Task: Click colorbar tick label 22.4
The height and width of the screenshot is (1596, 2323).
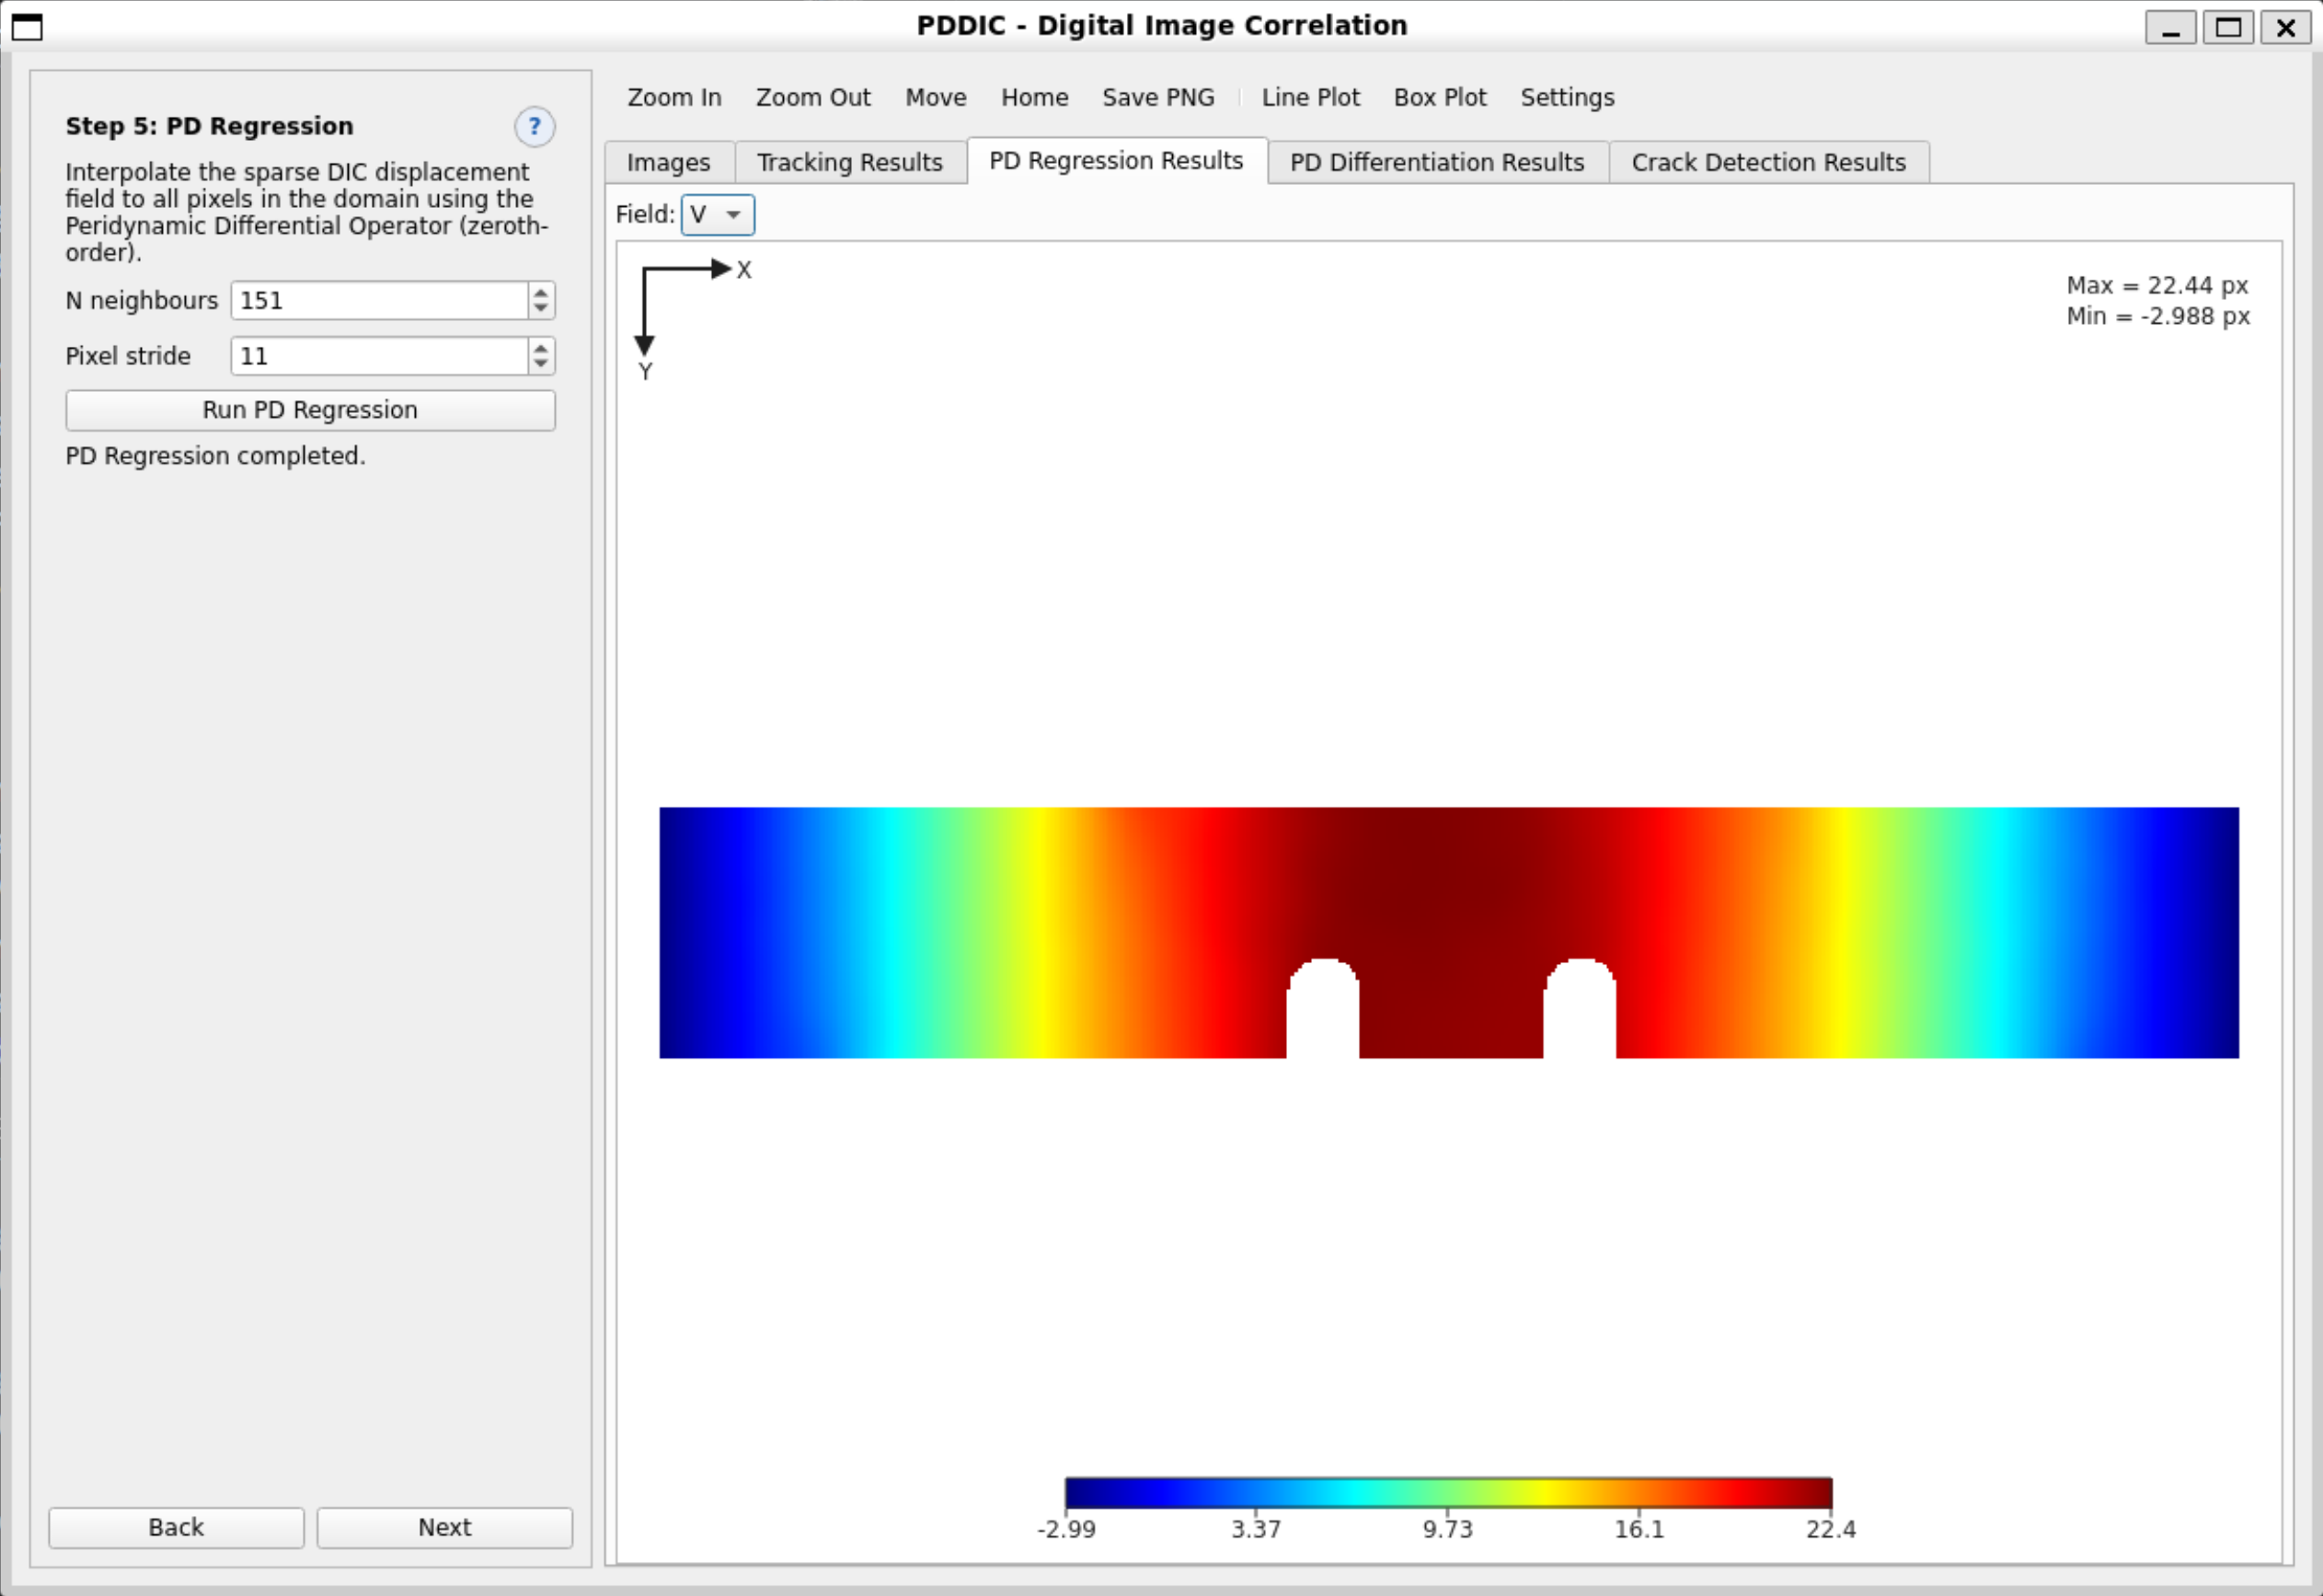Action: pyautogui.click(x=1830, y=1529)
